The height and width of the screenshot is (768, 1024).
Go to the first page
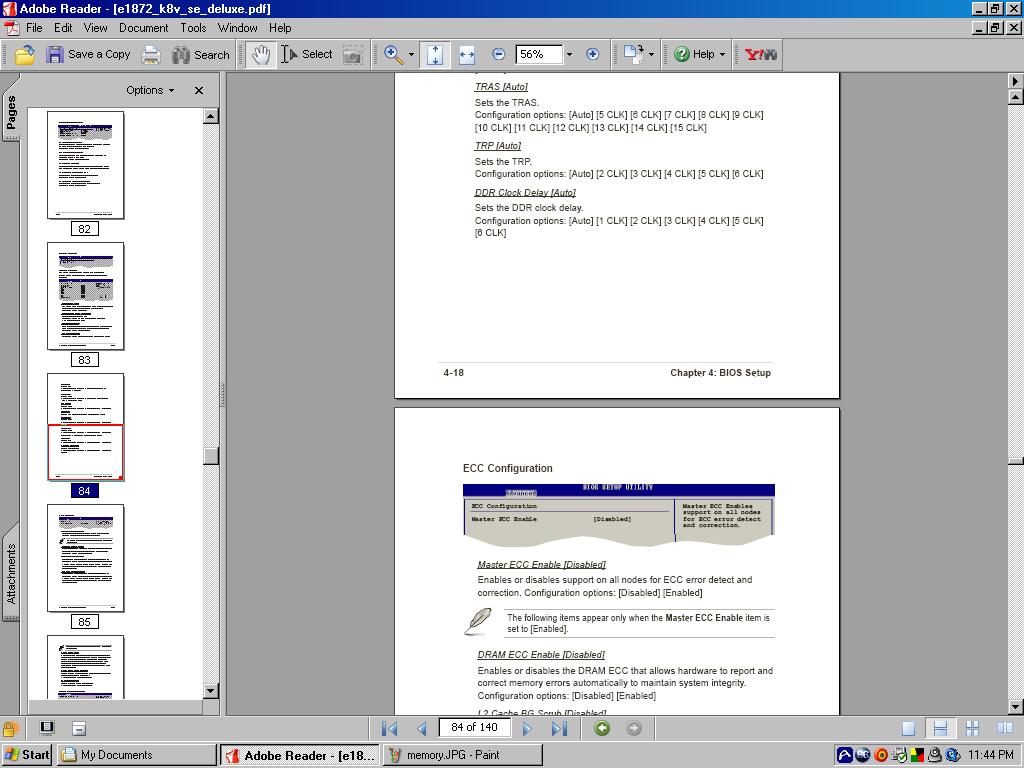pos(389,728)
